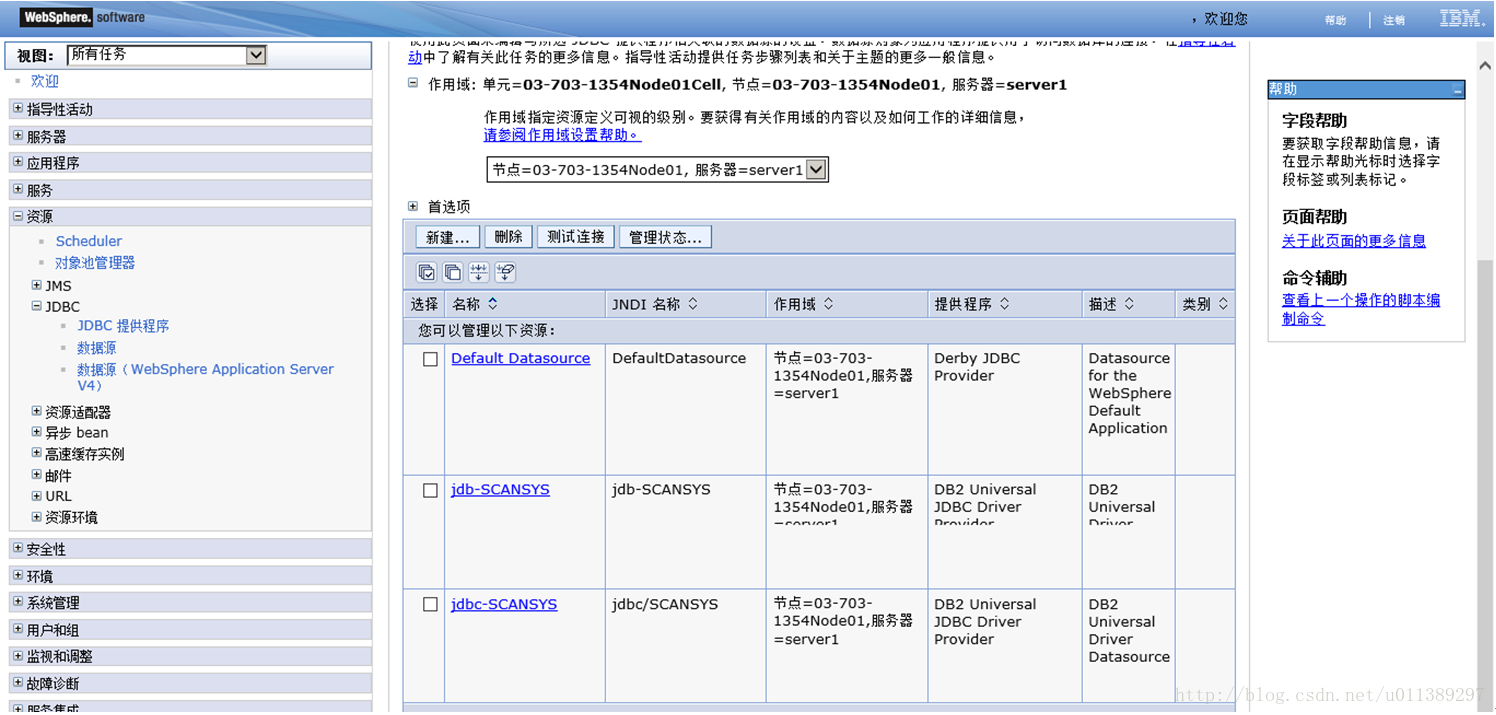Expand the 安全性 navigation group
Viewport: 1496px width, 715px height.
tap(18, 549)
